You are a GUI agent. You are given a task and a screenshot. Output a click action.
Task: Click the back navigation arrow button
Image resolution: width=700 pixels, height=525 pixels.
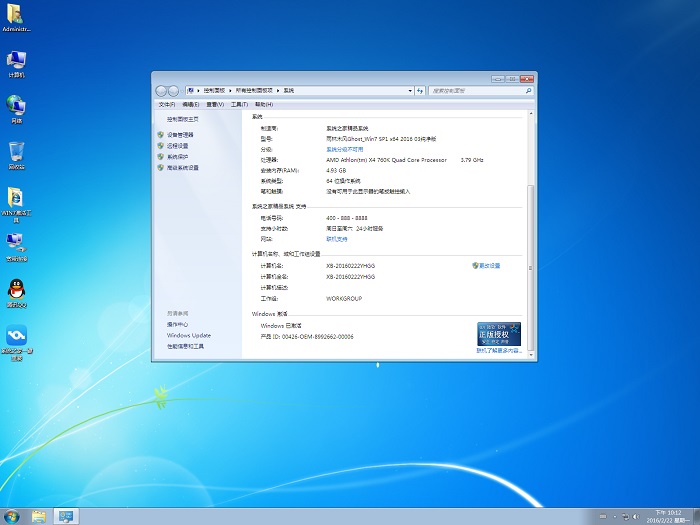pos(161,90)
